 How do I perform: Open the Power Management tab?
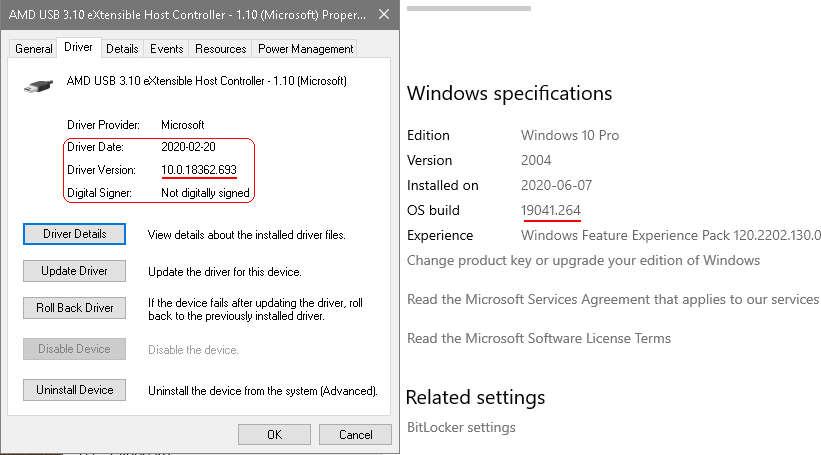[x=305, y=49]
